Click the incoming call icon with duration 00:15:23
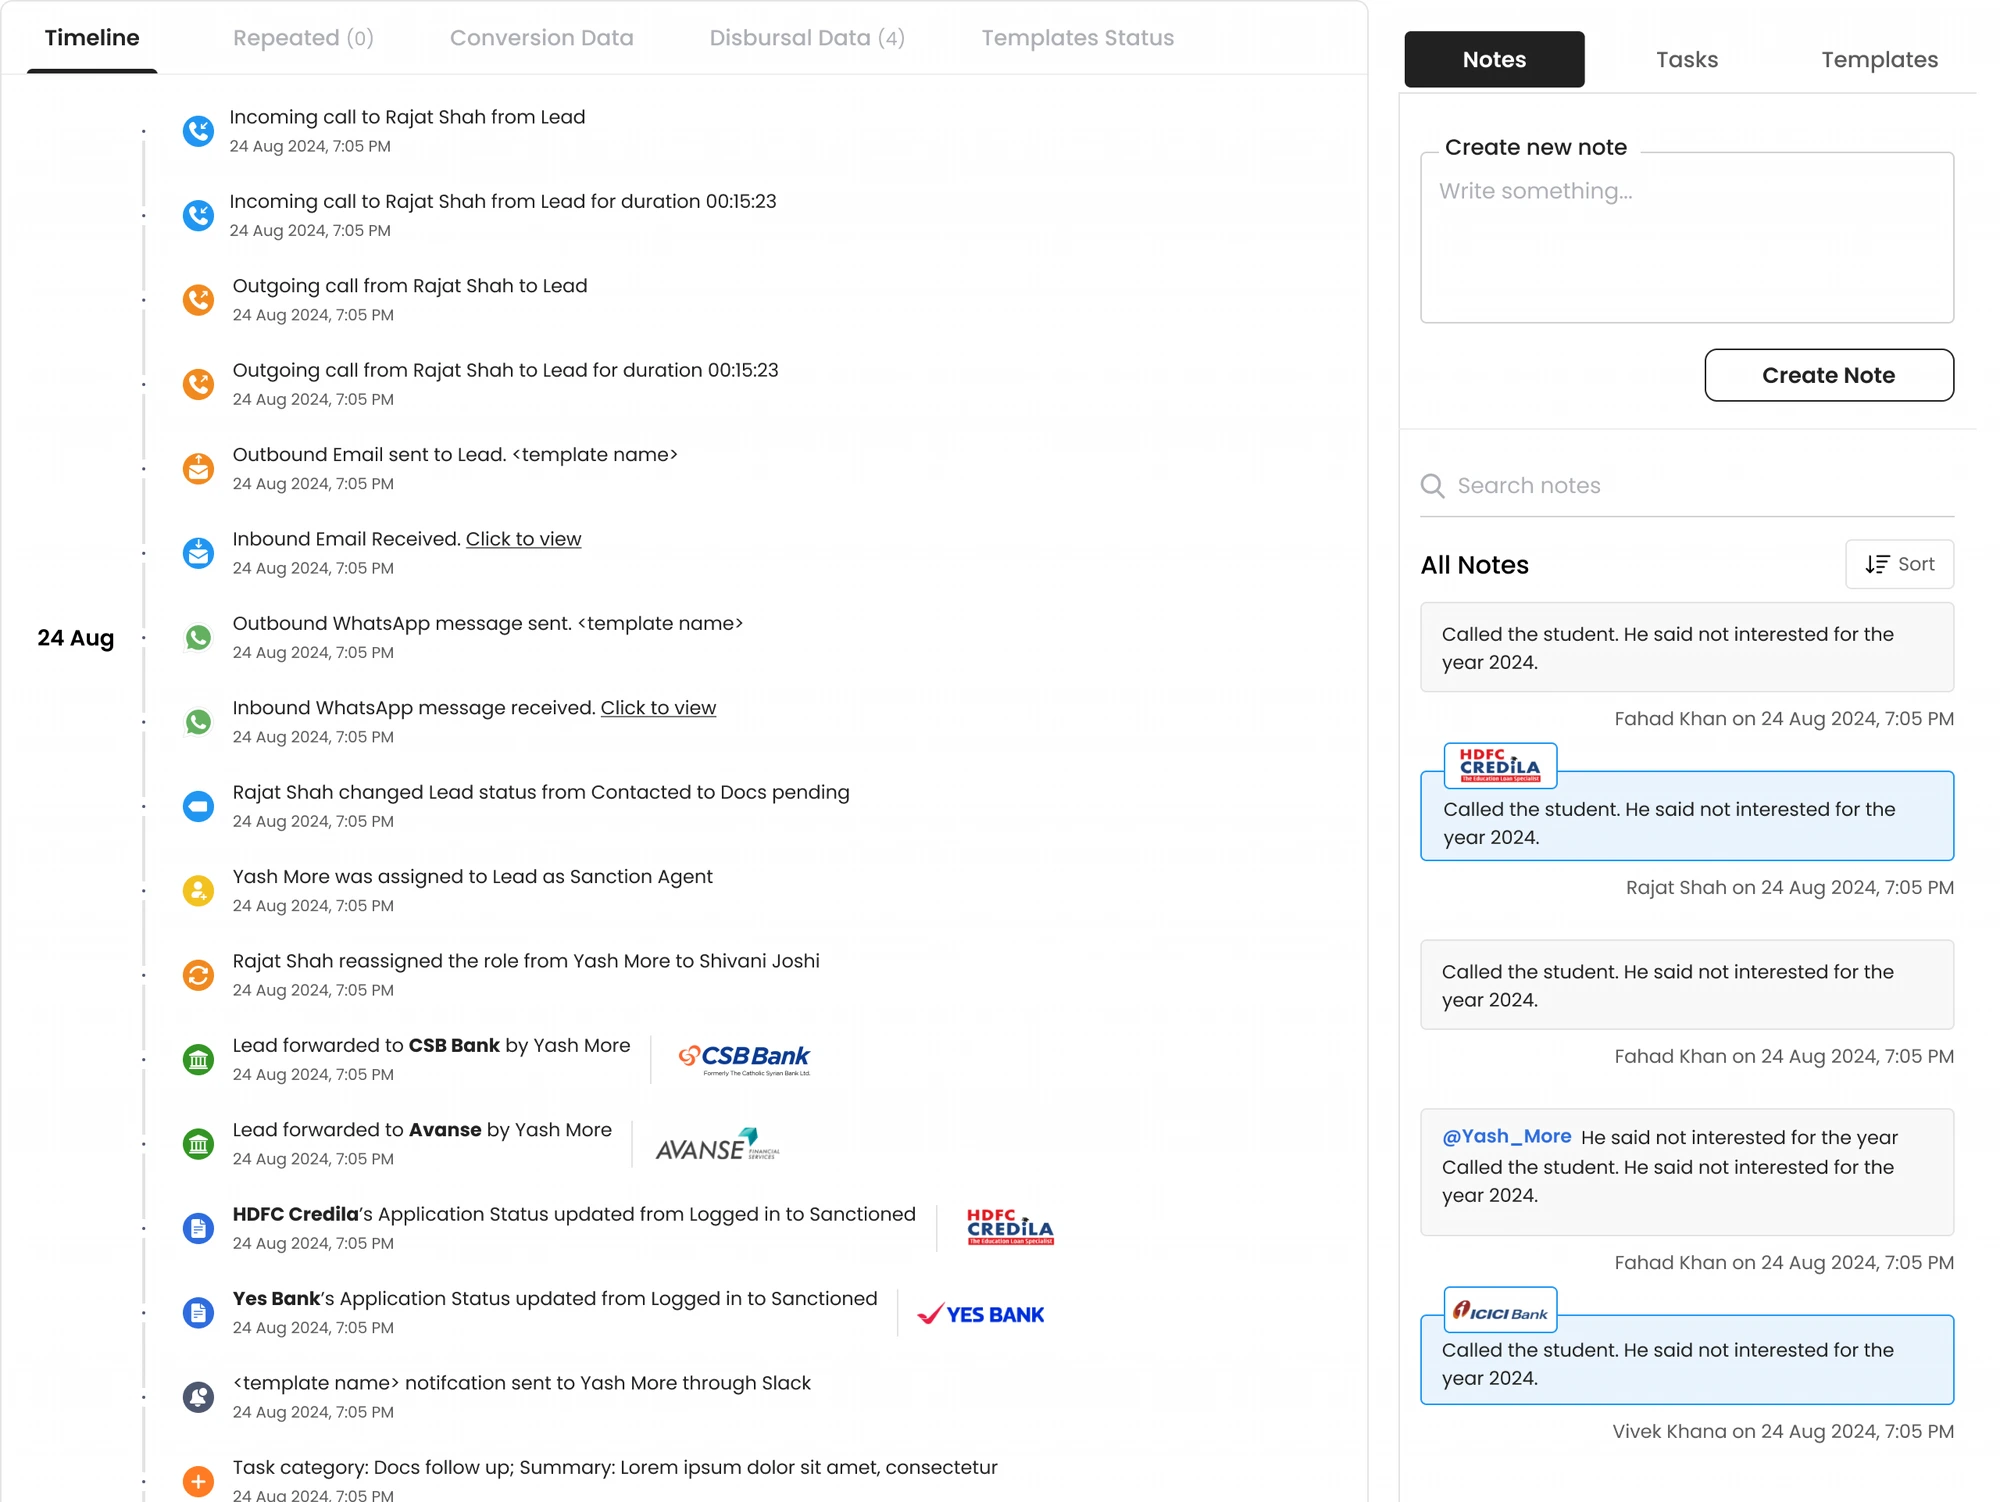The width and height of the screenshot is (2000, 1502). pos(198,215)
